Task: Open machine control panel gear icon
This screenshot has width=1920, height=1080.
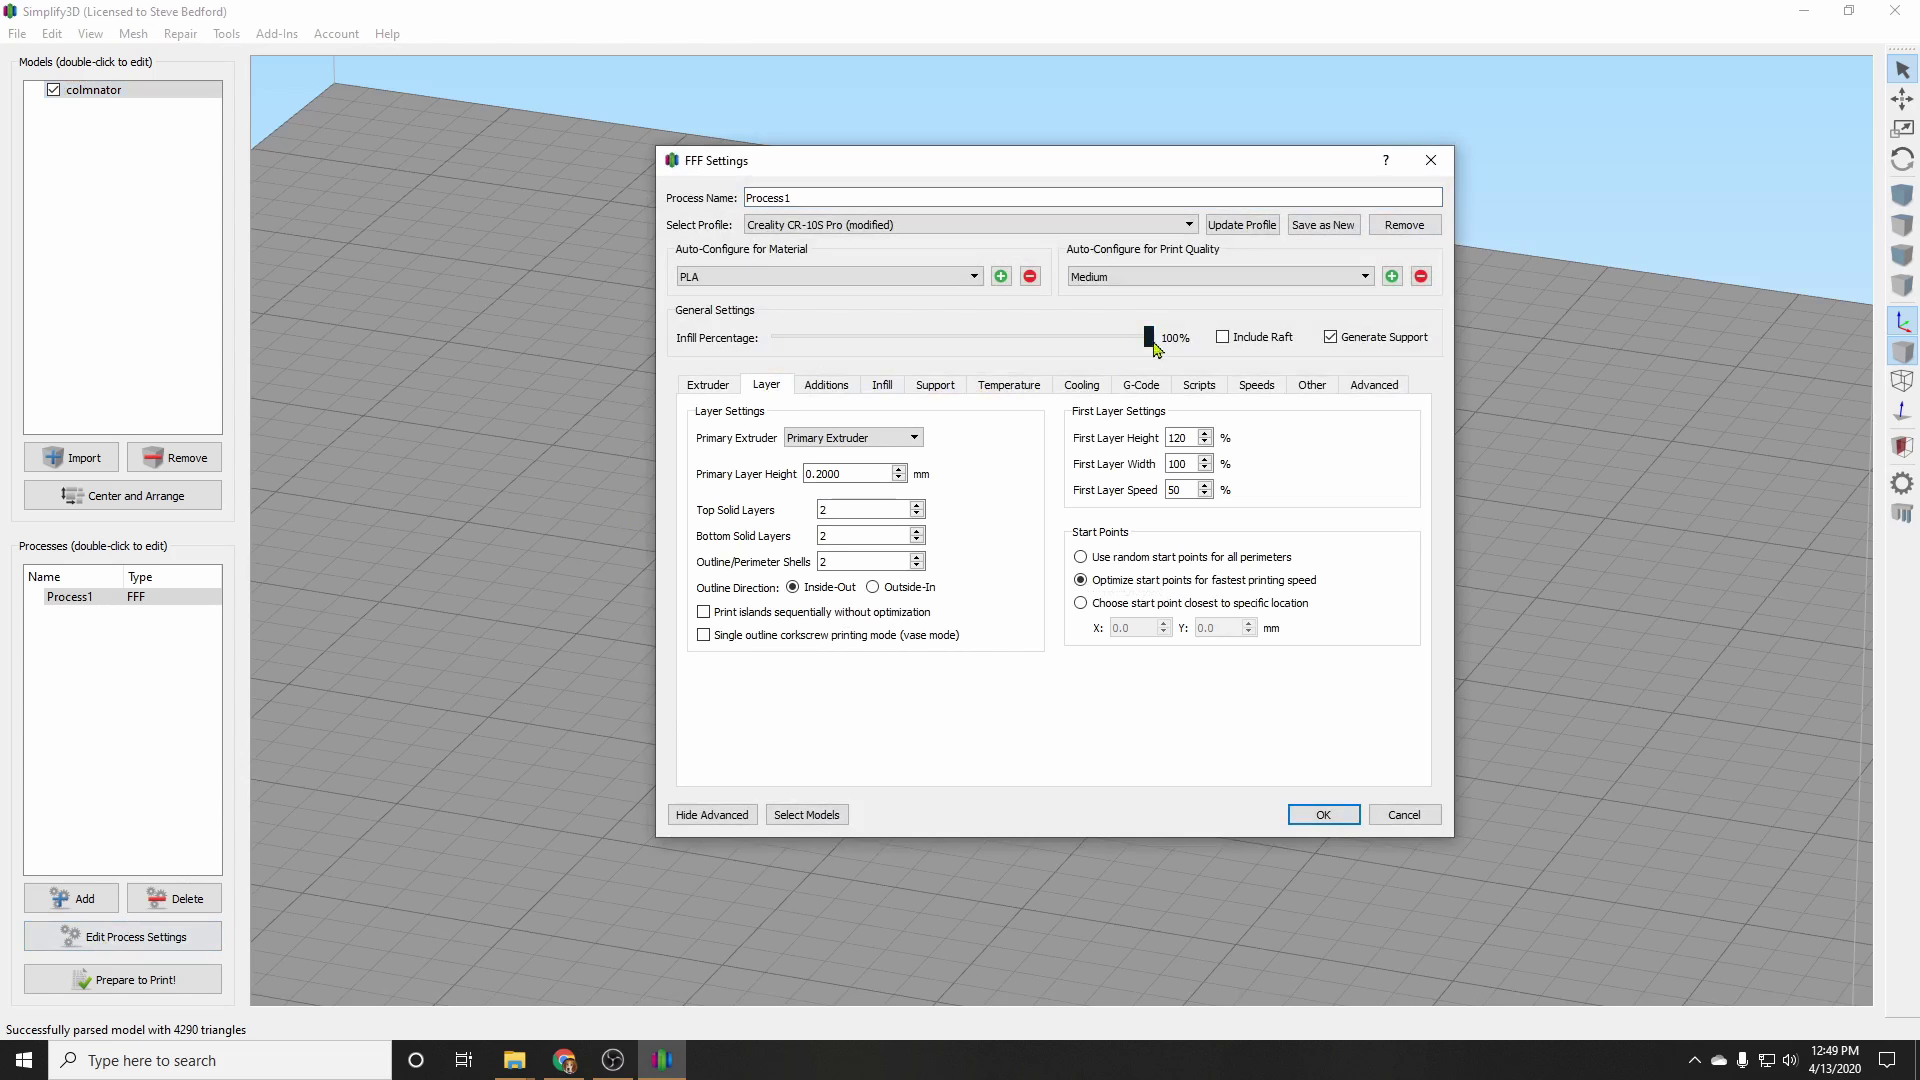Action: (1902, 483)
